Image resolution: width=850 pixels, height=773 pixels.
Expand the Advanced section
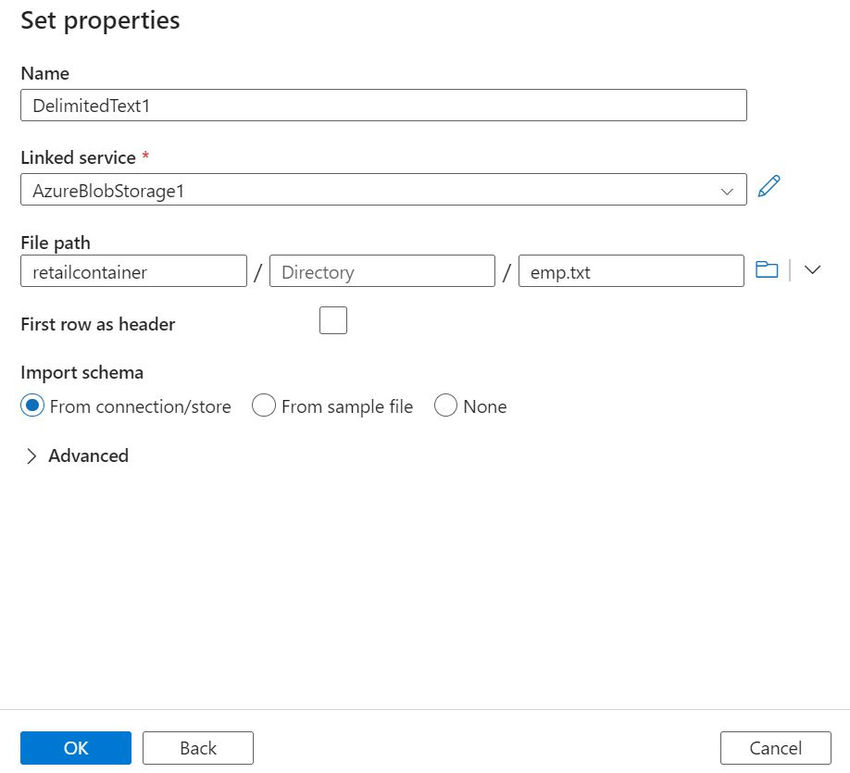tap(76, 456)
